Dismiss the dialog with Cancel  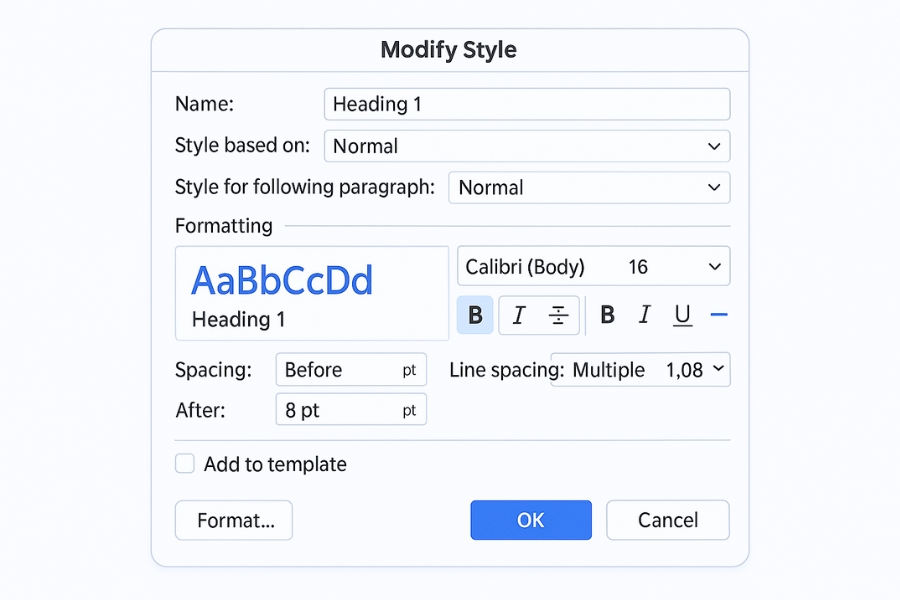click(x=667, y=520)
